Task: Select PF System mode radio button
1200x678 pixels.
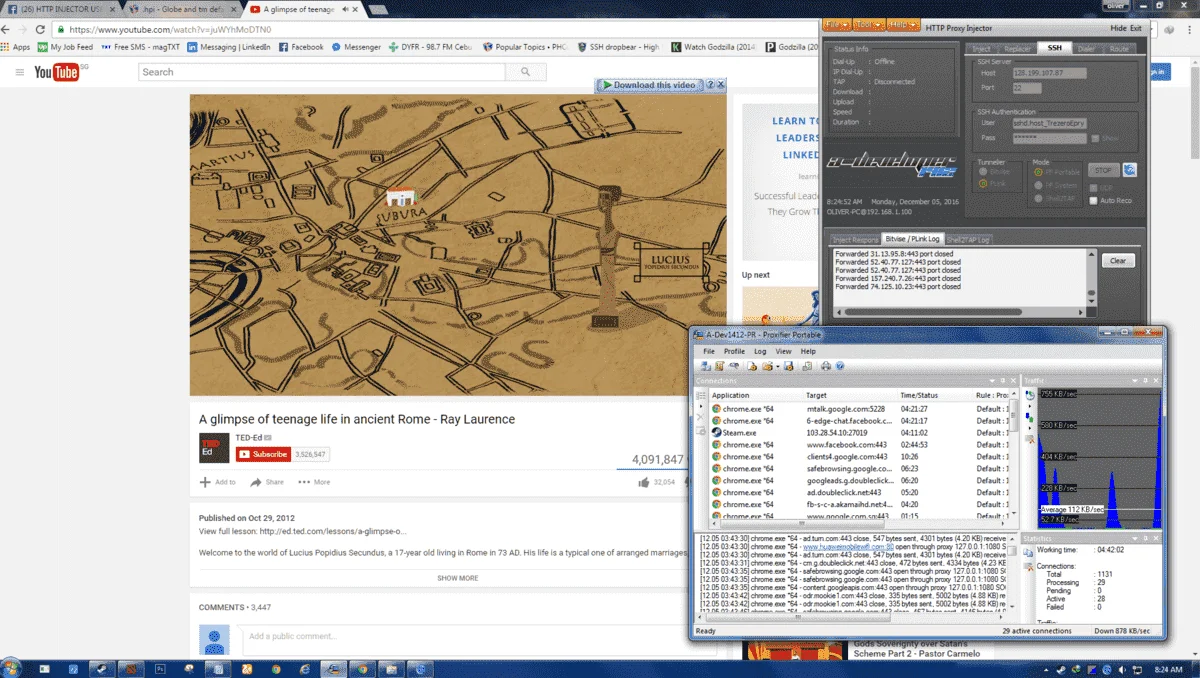Action: tap(1038, 185)
